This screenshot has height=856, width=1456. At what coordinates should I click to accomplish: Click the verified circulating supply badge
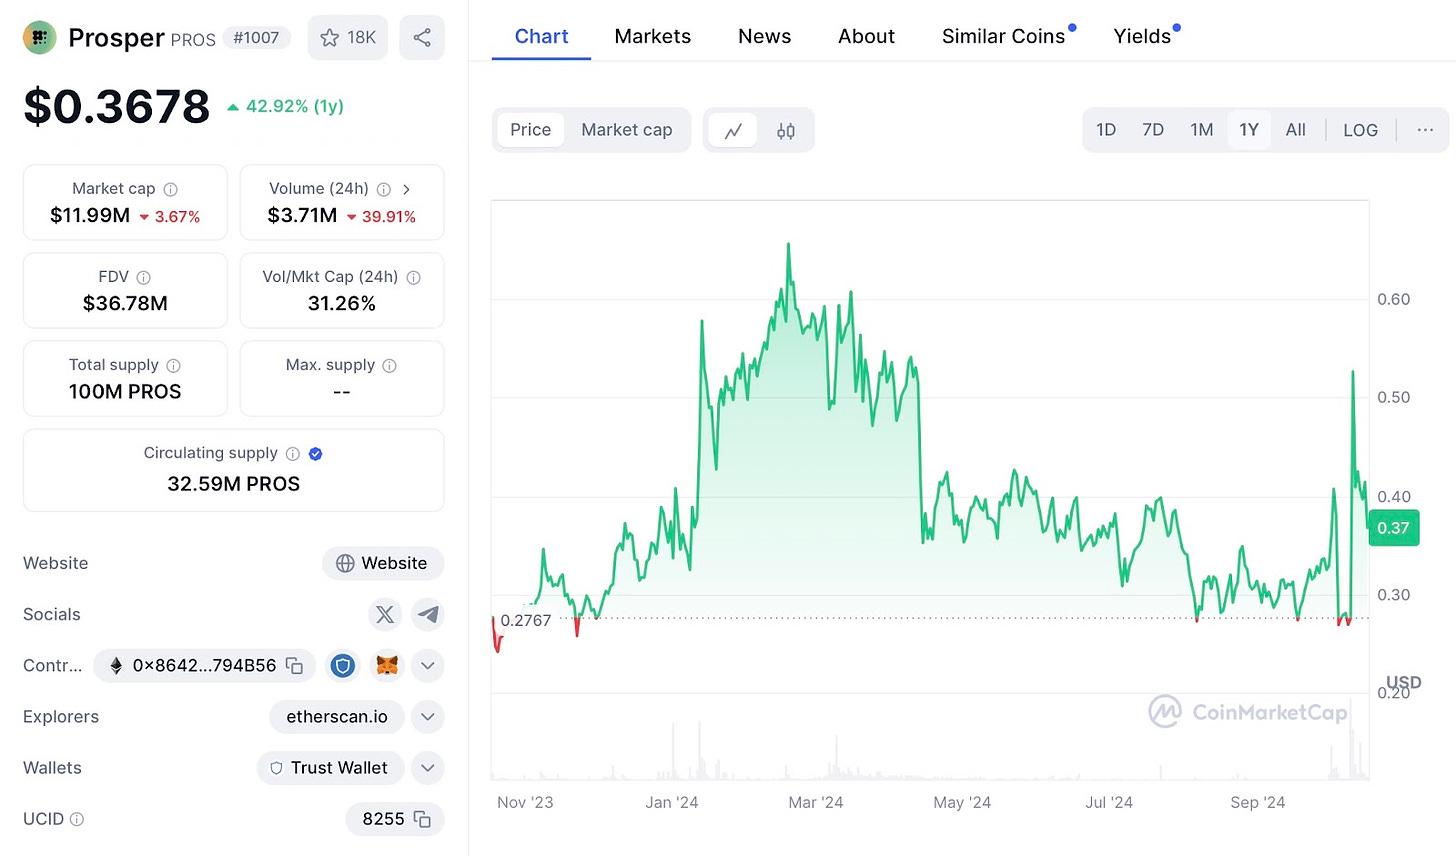coord(316,453)
